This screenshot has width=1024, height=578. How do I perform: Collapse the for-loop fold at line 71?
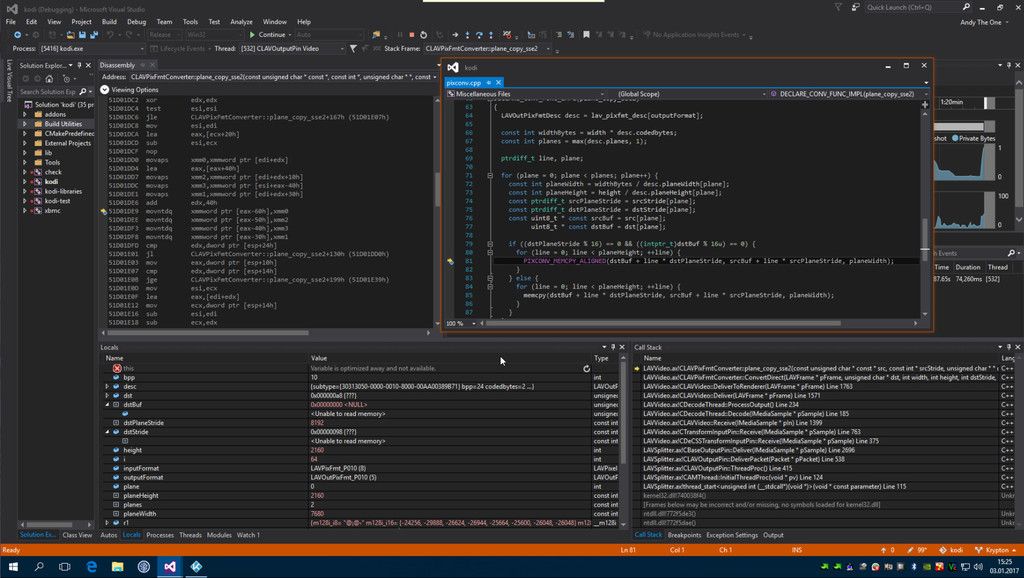489,175
